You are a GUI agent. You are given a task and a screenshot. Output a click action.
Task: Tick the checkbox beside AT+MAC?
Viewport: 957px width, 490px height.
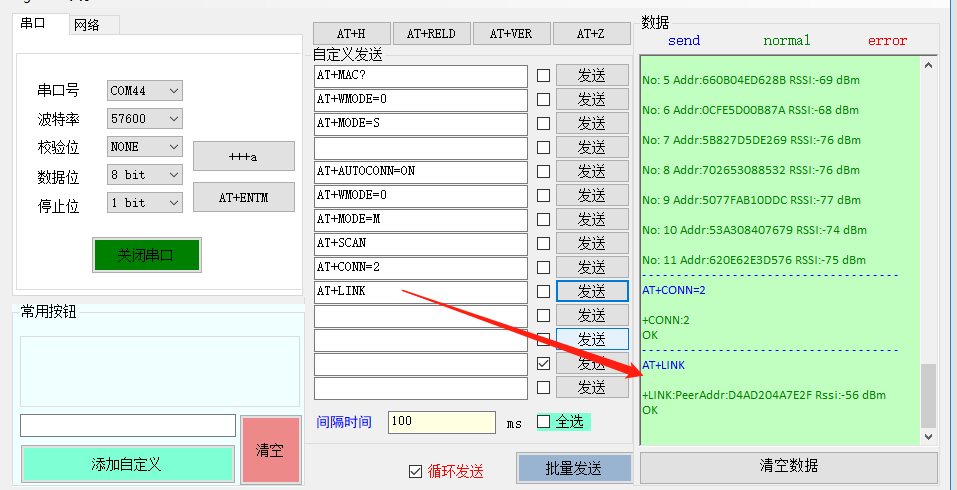[543, 76]
